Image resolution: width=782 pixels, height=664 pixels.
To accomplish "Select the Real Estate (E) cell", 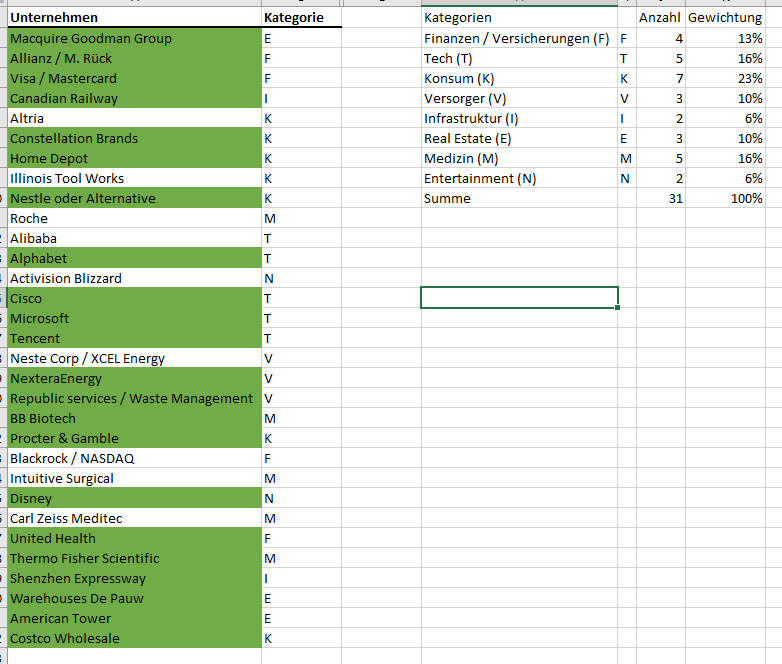I will pyautogui.click(x=519, y=138).
